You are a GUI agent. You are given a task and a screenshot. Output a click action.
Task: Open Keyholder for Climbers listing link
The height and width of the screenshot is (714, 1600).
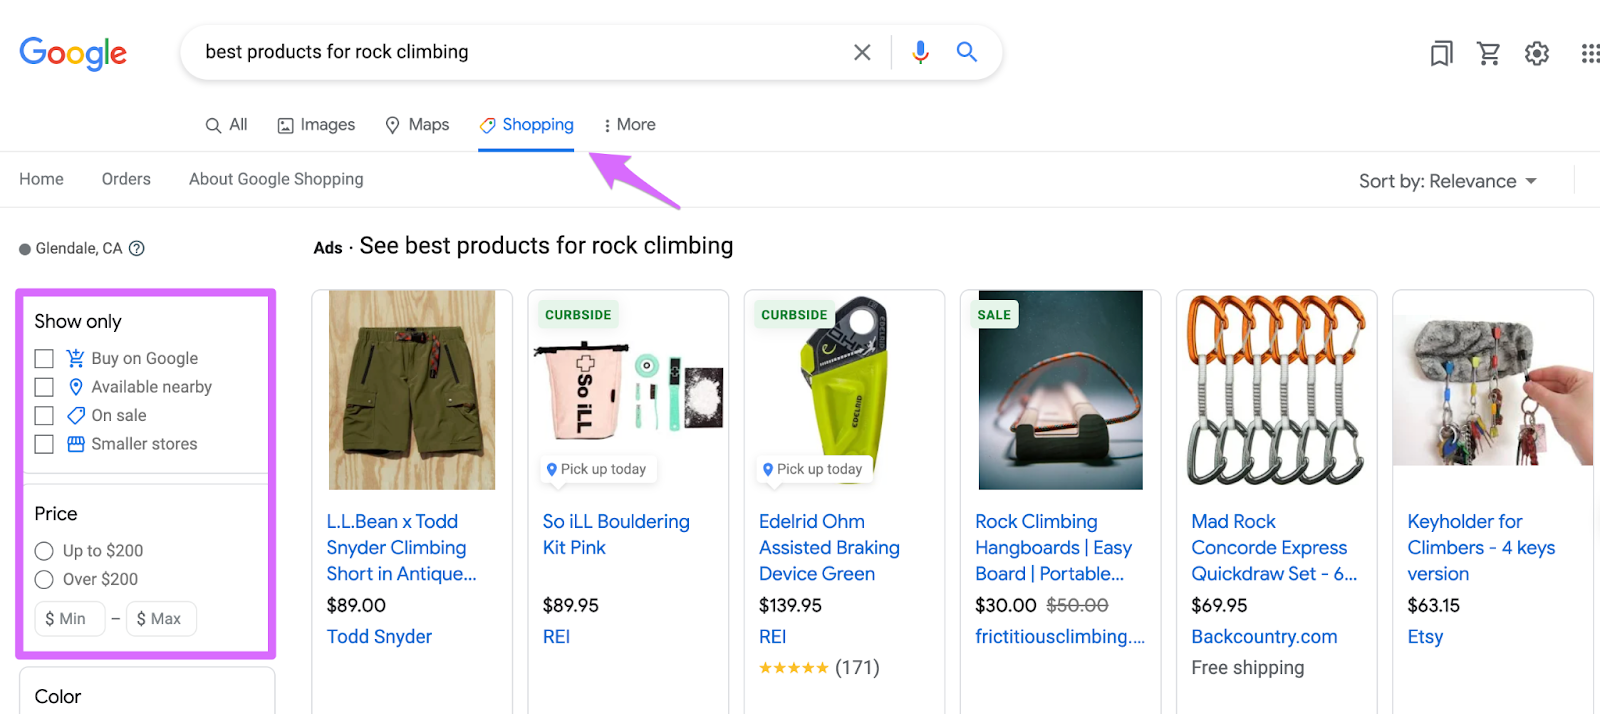coord(1481,548)
